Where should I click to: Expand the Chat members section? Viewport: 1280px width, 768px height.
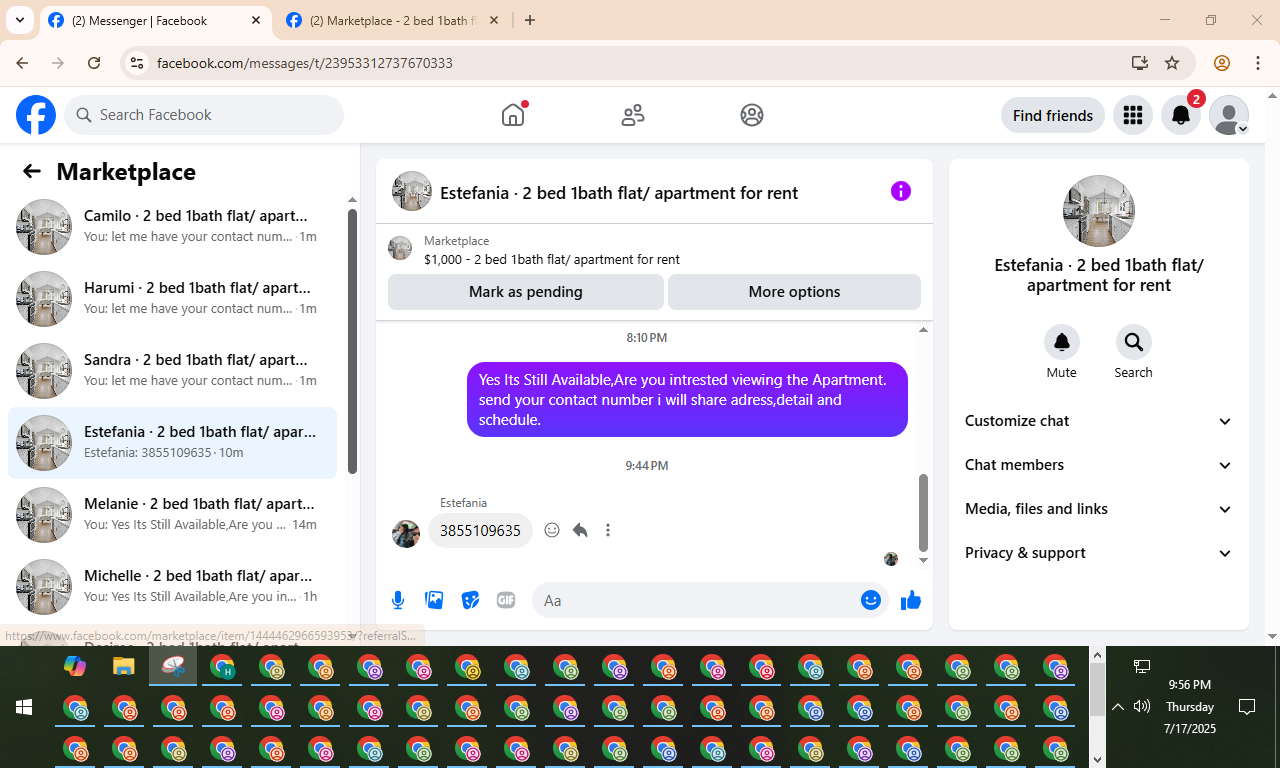tap(1099, 465)
